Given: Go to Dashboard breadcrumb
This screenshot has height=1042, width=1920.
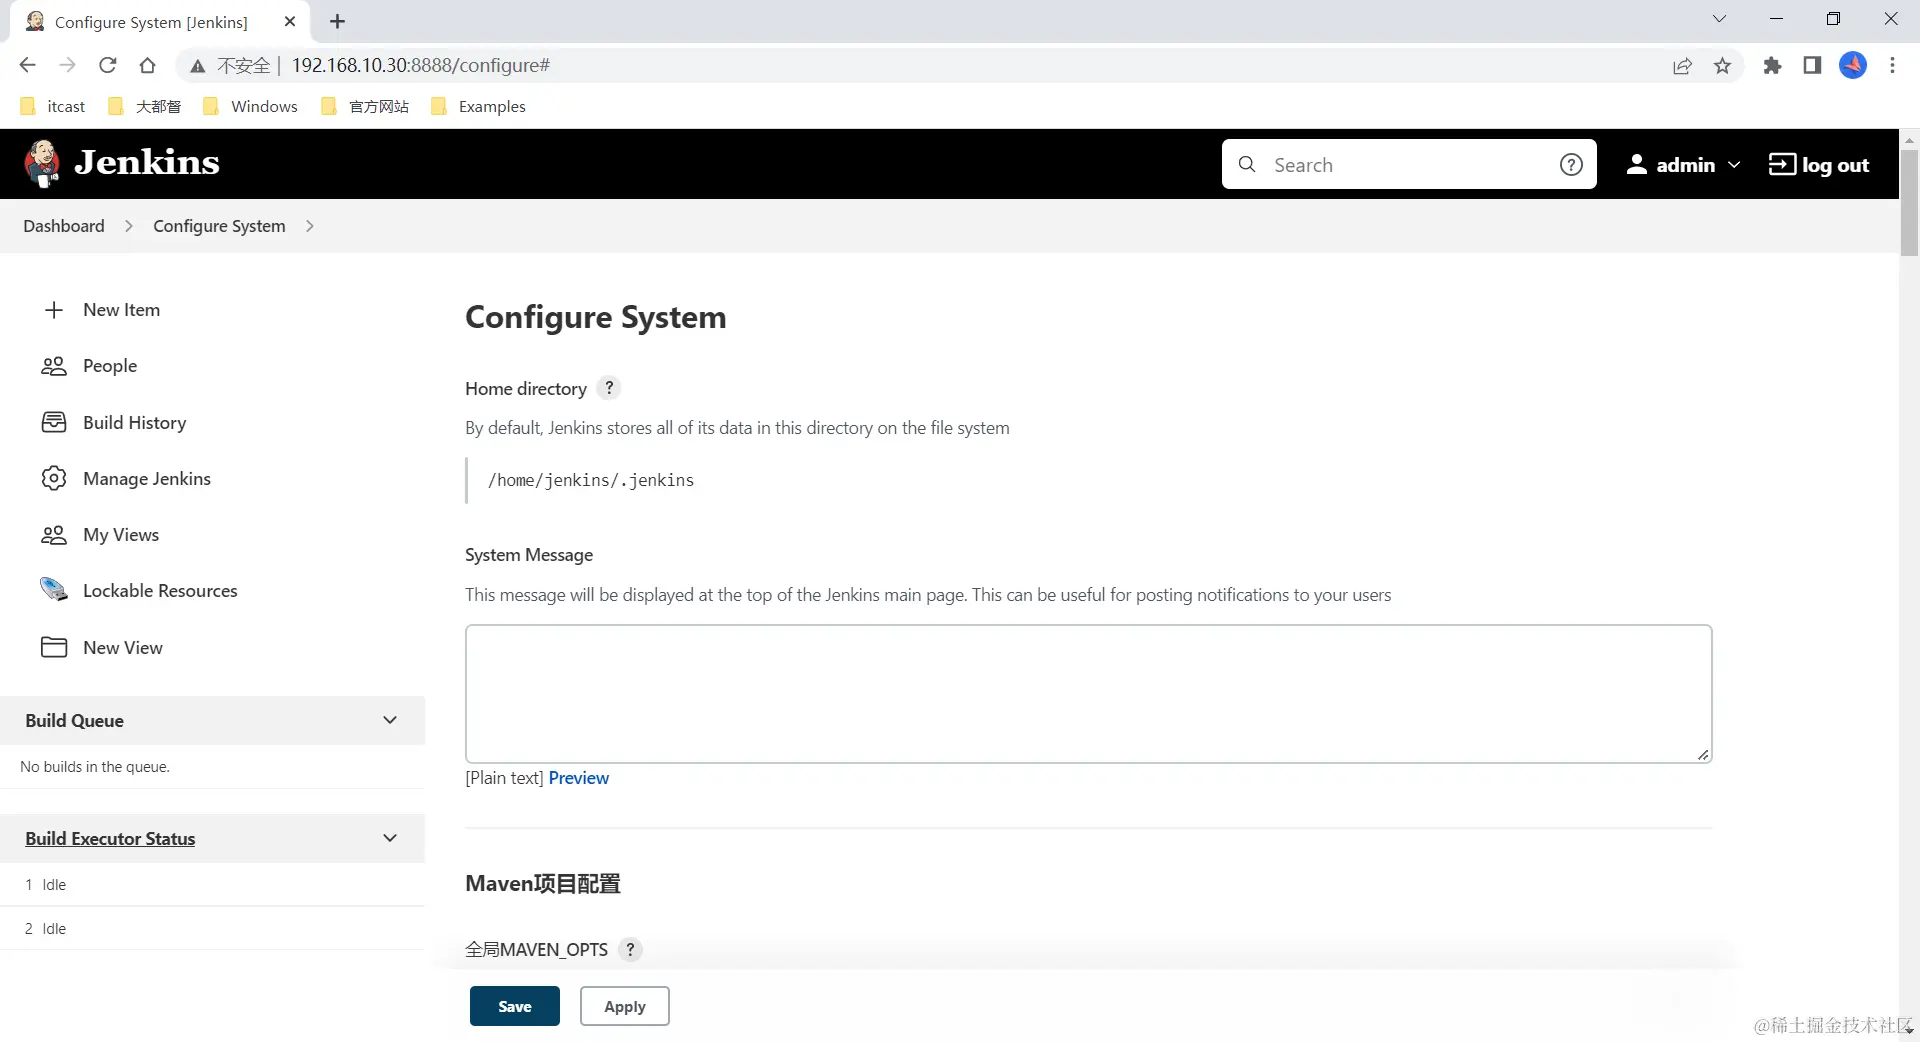Looking at the screenshot, I should (64, 226).
